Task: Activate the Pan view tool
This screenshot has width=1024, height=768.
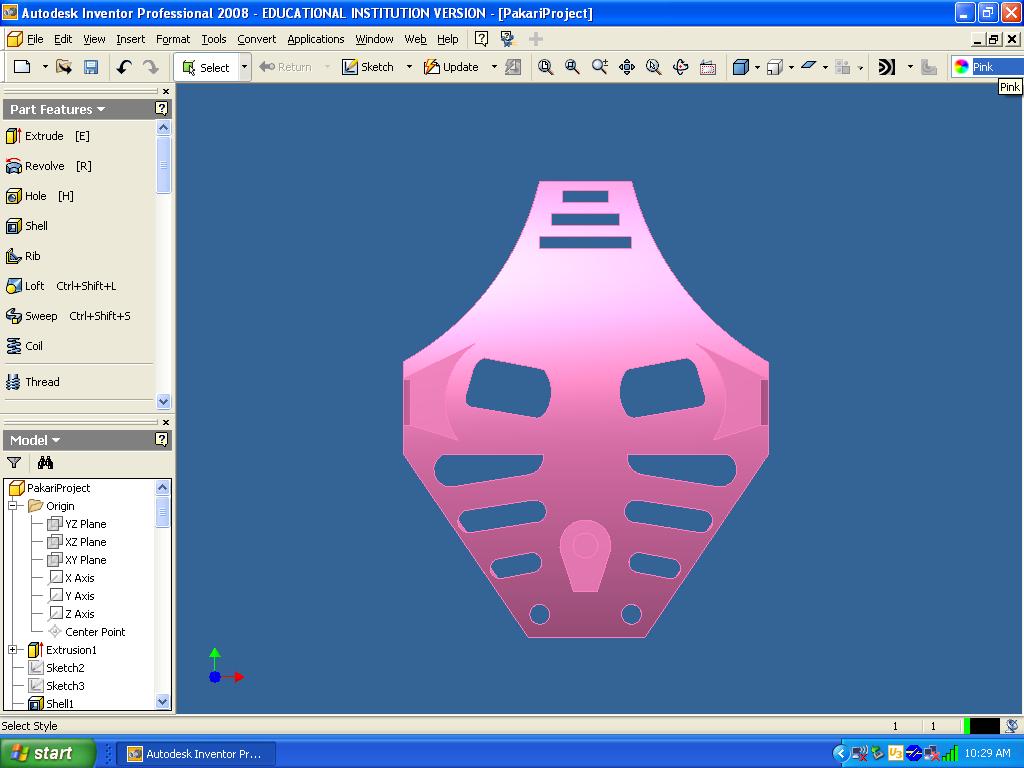Action: point(627,67)
